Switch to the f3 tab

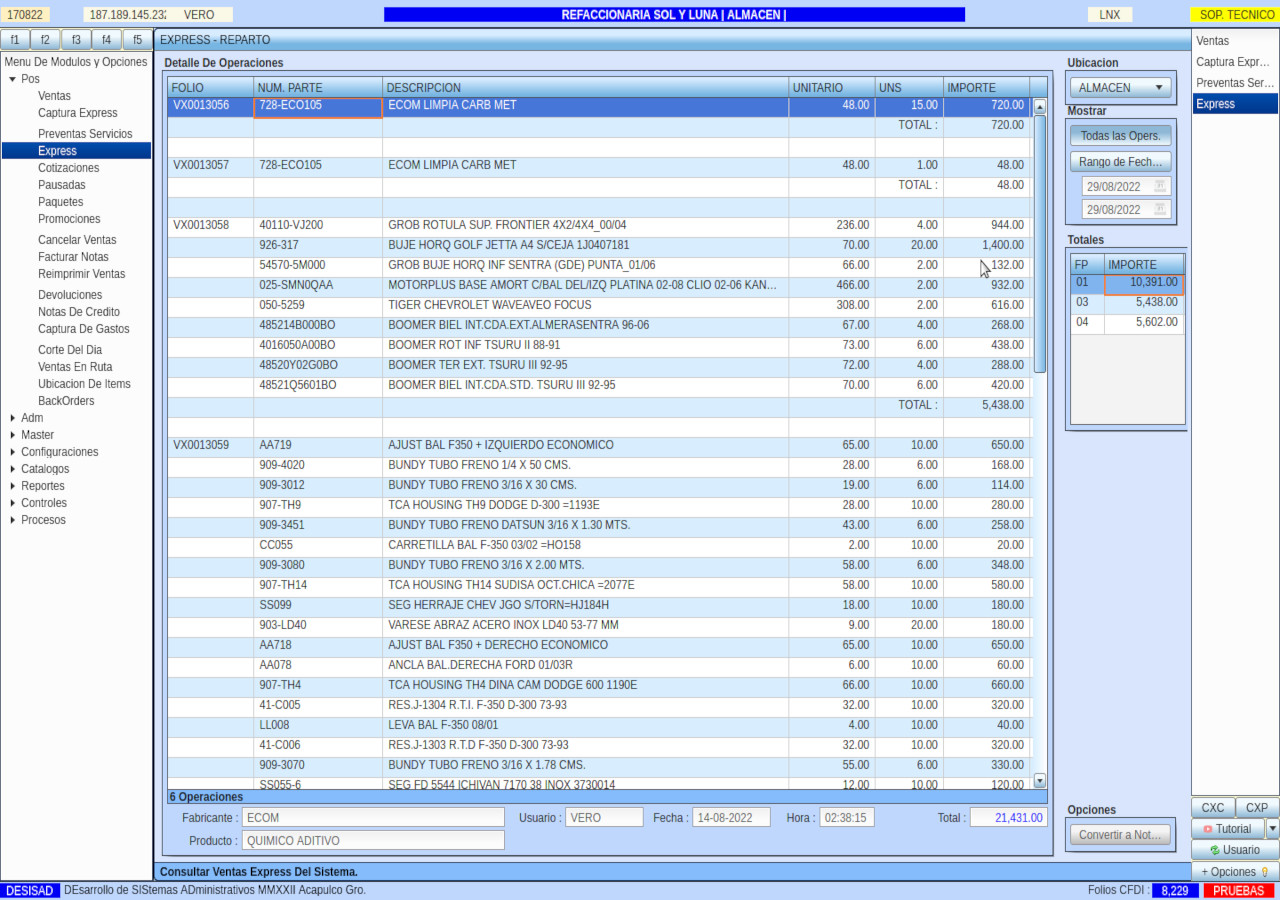pyautogui.click(x=76, y=40)
